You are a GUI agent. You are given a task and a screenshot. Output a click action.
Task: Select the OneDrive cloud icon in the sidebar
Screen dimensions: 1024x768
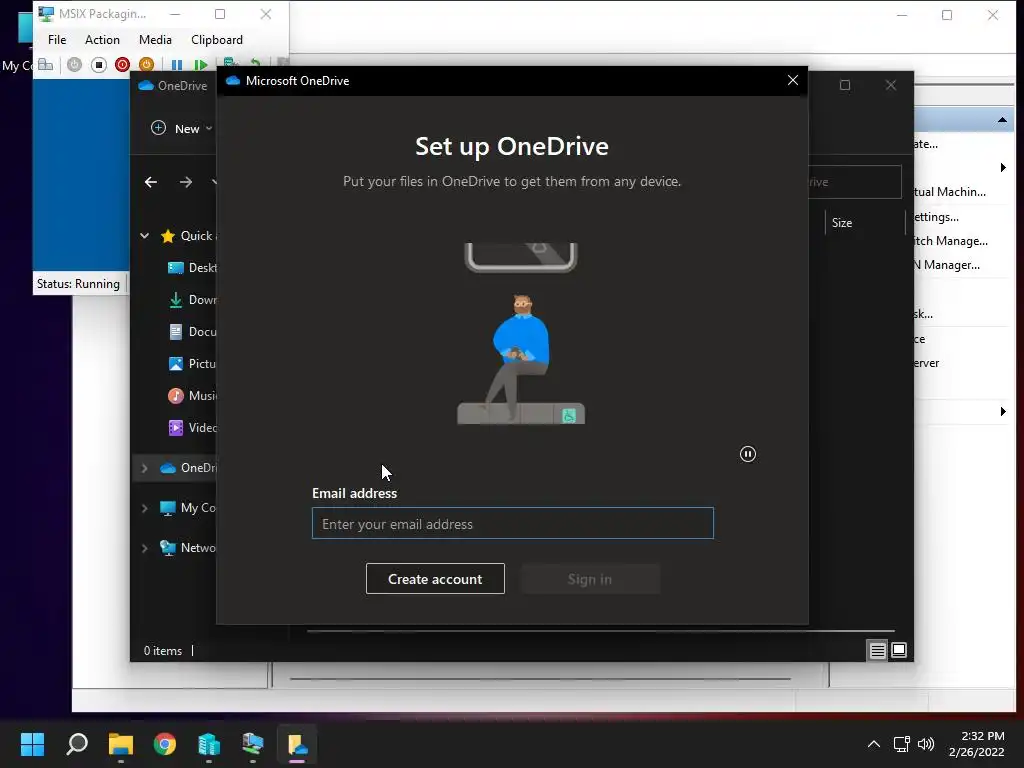[x=168, y=468]
